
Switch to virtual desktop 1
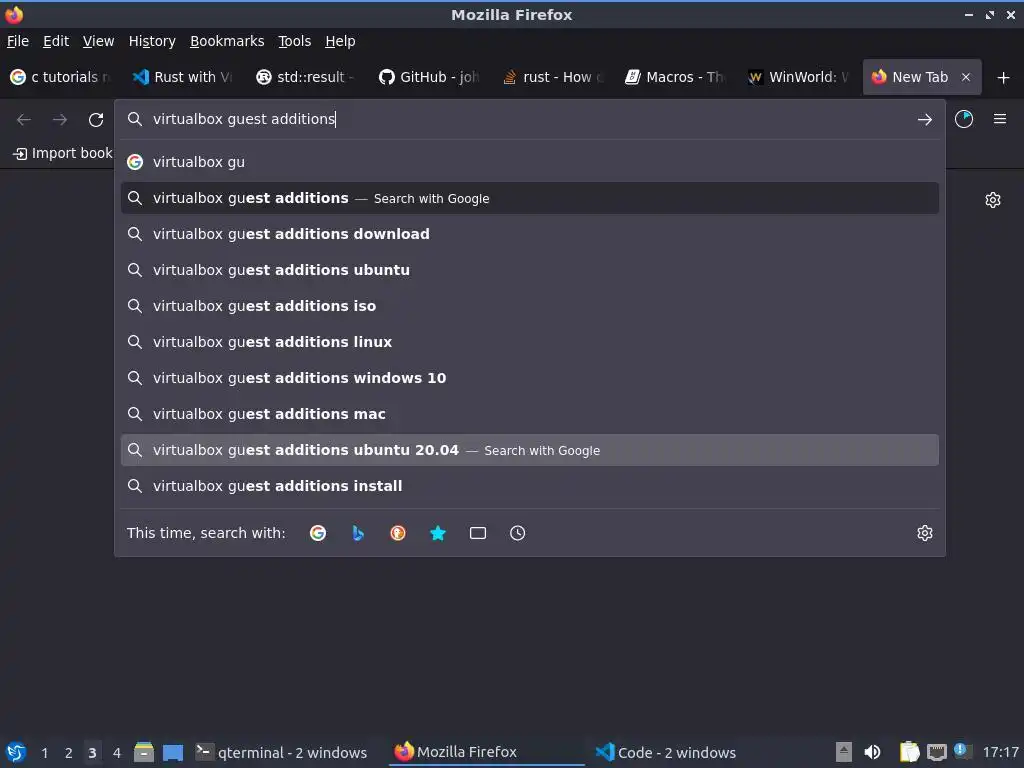tap(44, 753)
